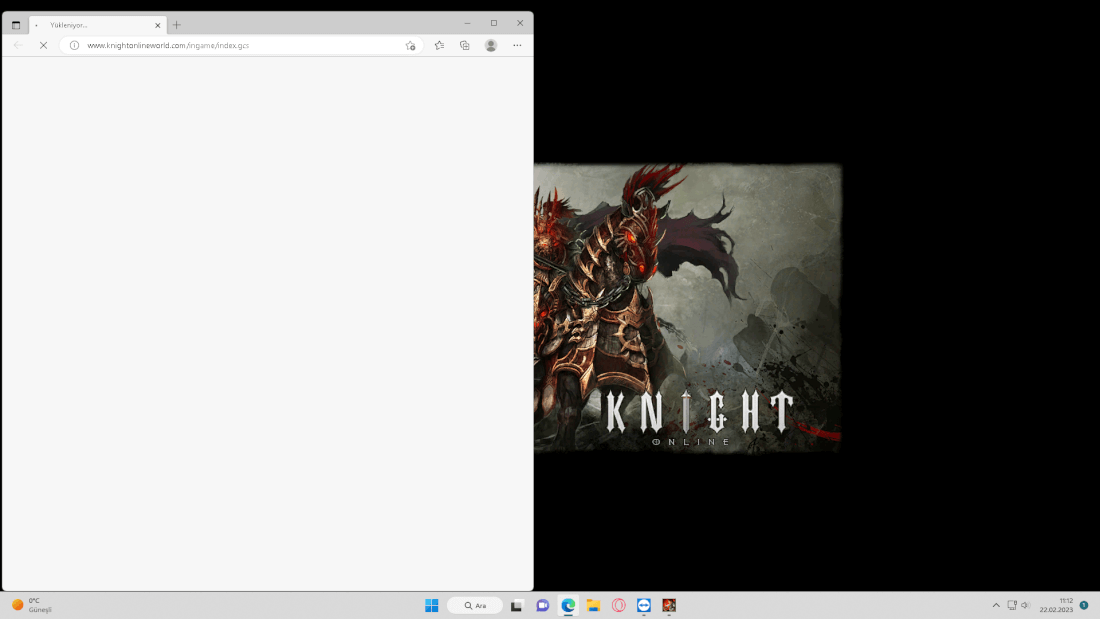Screen dimensions: 1100x619
Task: Click the knightonlineworld.com address bar
Action: click(240, 45)
